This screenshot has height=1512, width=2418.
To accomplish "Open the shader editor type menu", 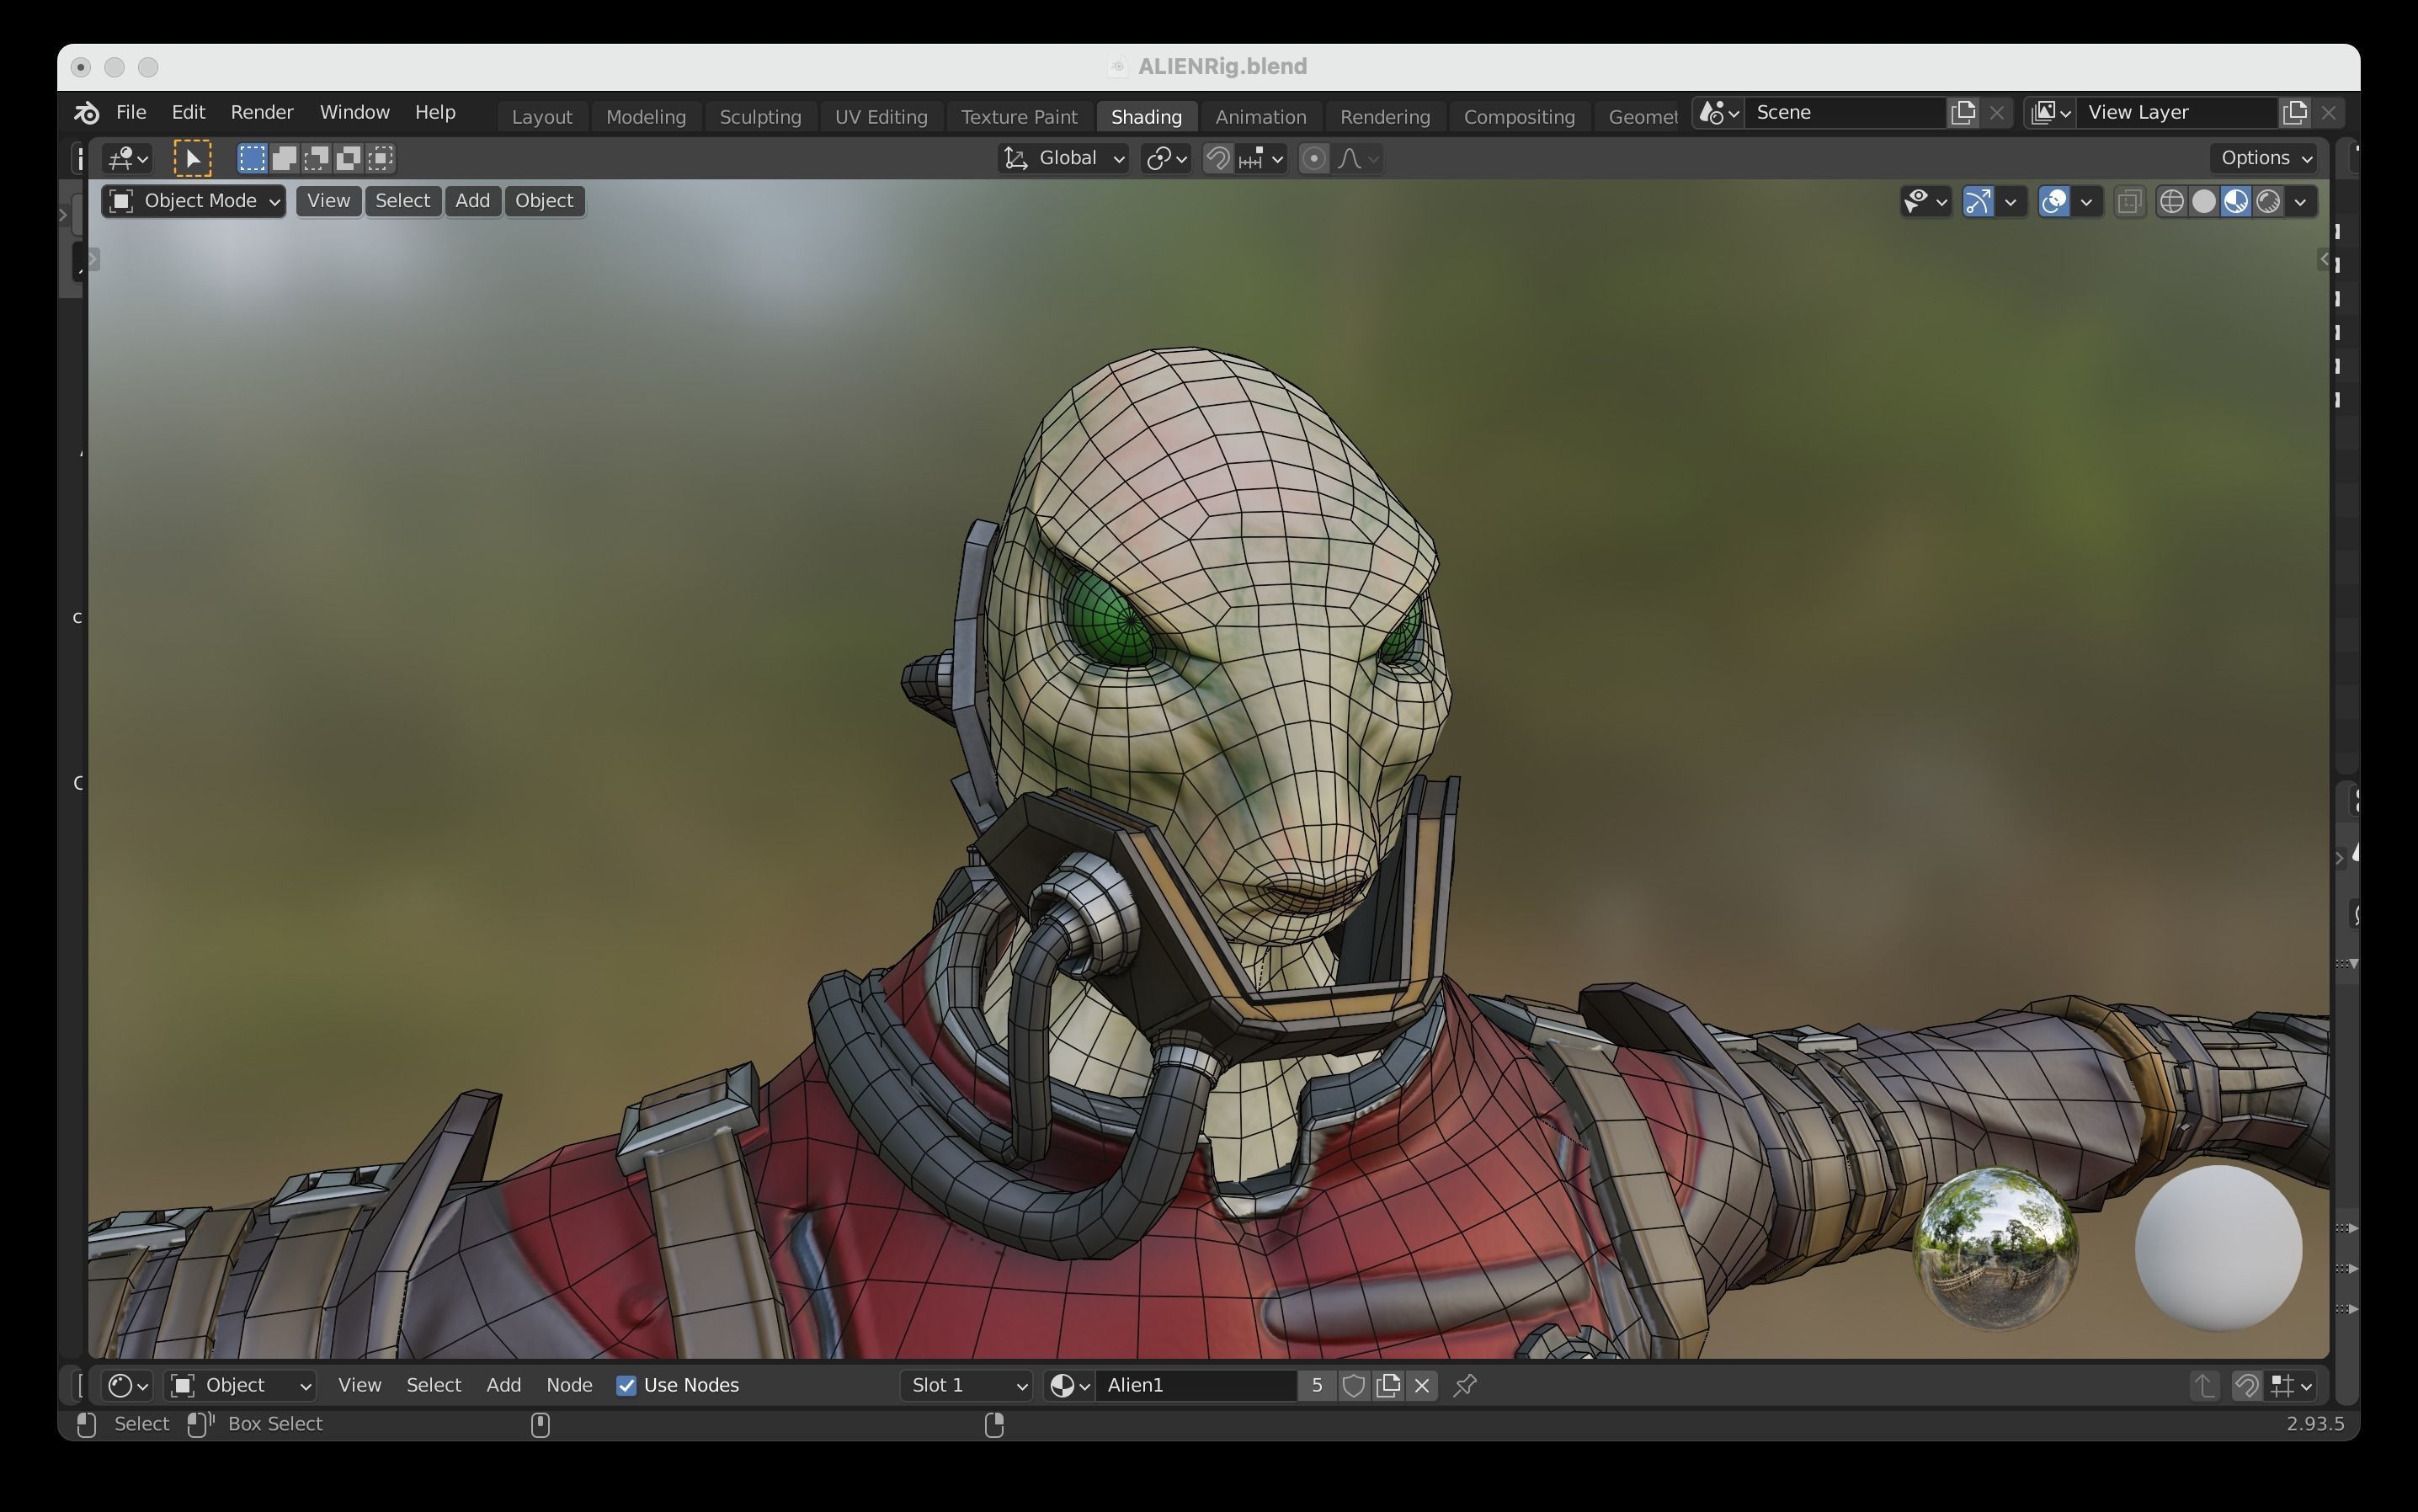I will pyautogui.click(x=128, y=1386).
